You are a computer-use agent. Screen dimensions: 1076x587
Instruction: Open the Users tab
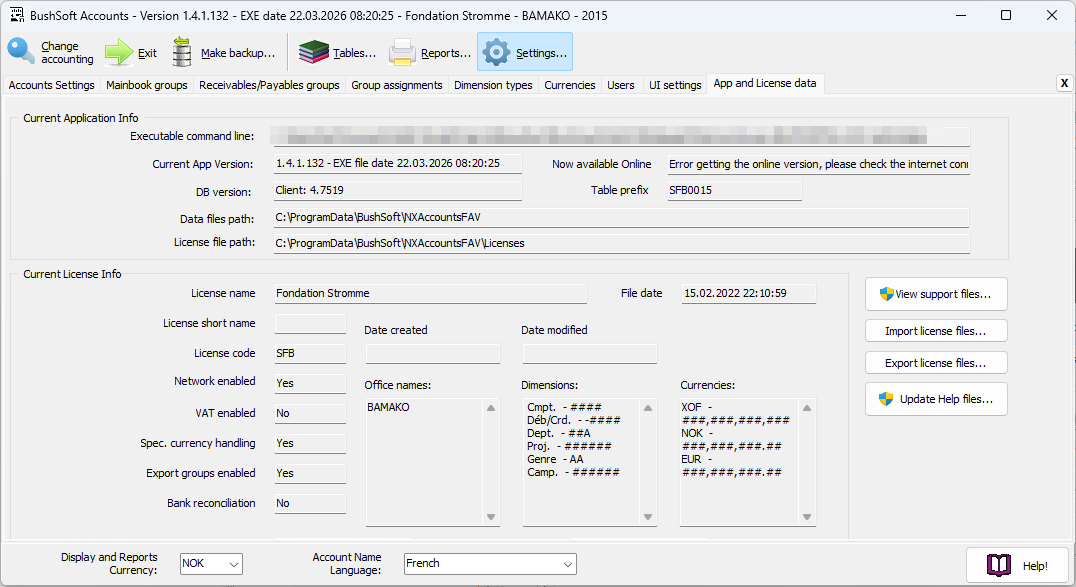click(620, 84)
